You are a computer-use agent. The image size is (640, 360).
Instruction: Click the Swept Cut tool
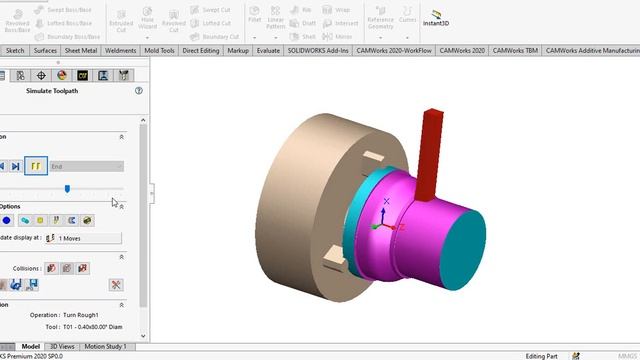(211, 10)
